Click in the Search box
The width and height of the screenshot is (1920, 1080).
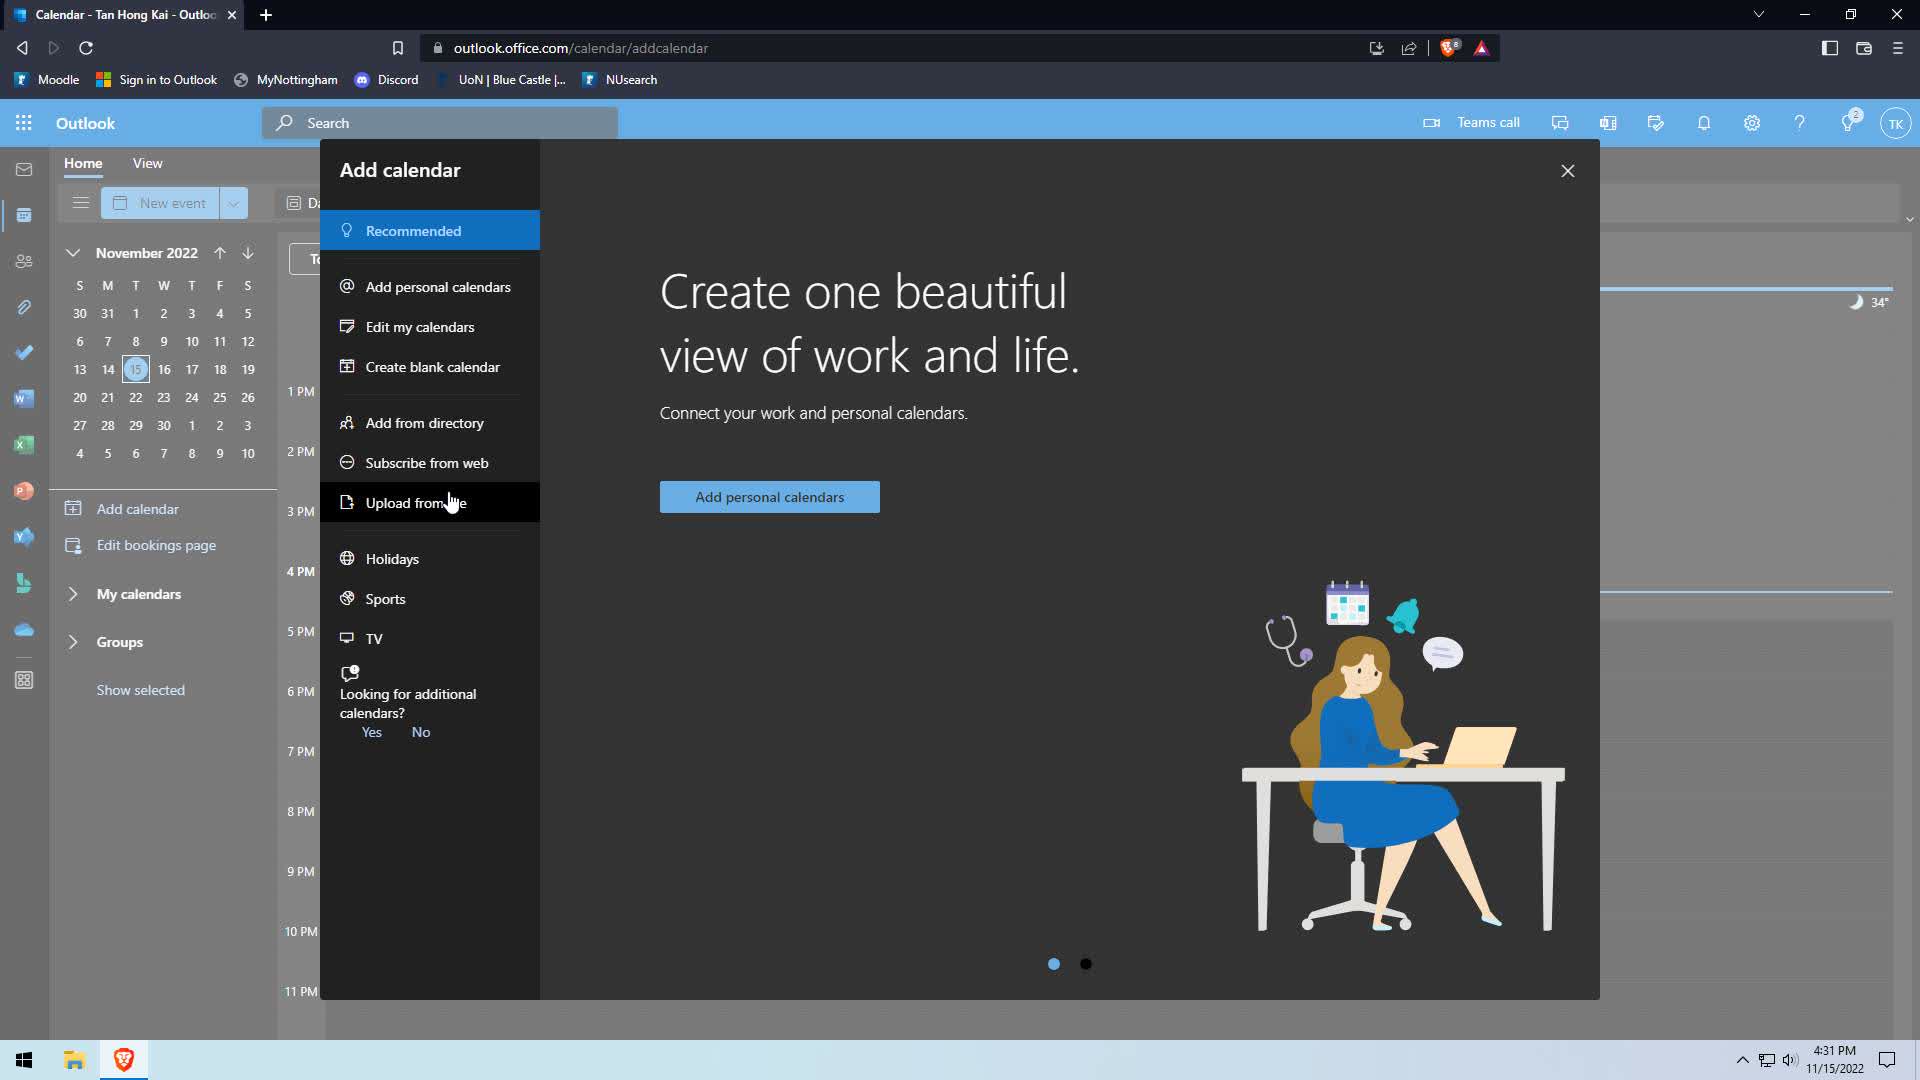coord(440,123)
